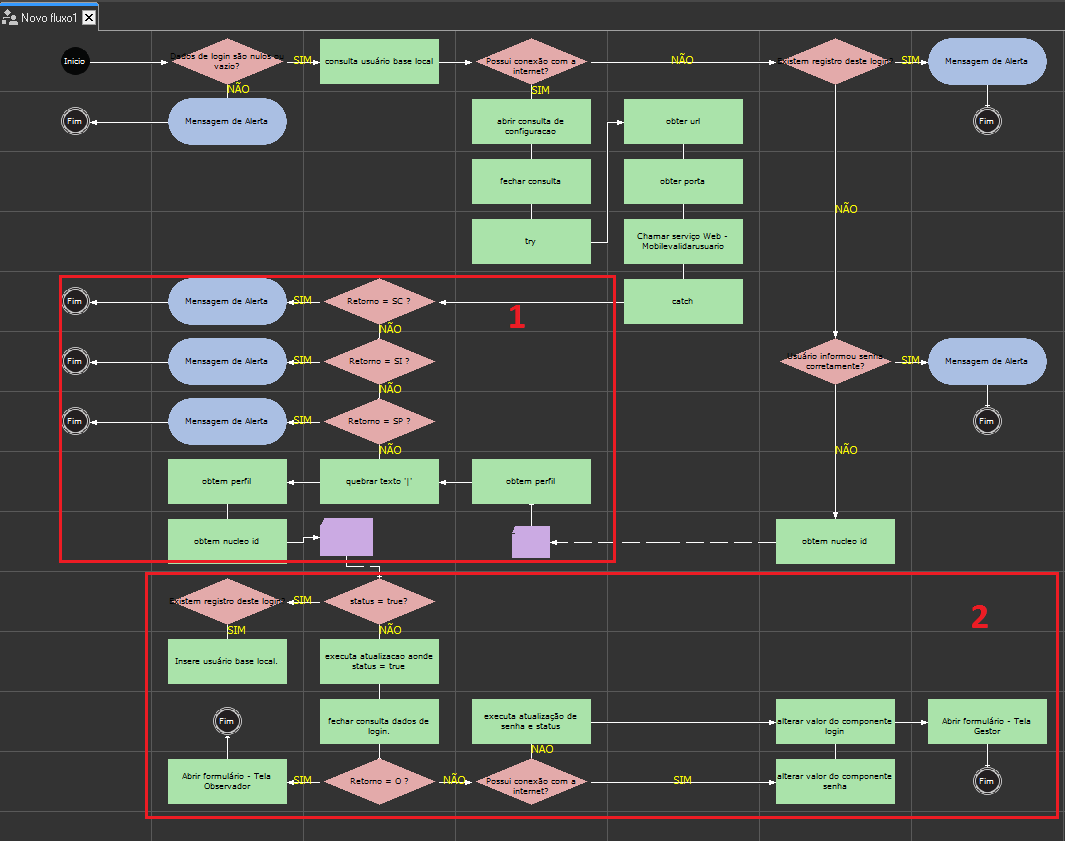Click the flow icon on Novo fluxo1 tab
The height and width of the screenshot is (841, 1065).
point(10,18)
